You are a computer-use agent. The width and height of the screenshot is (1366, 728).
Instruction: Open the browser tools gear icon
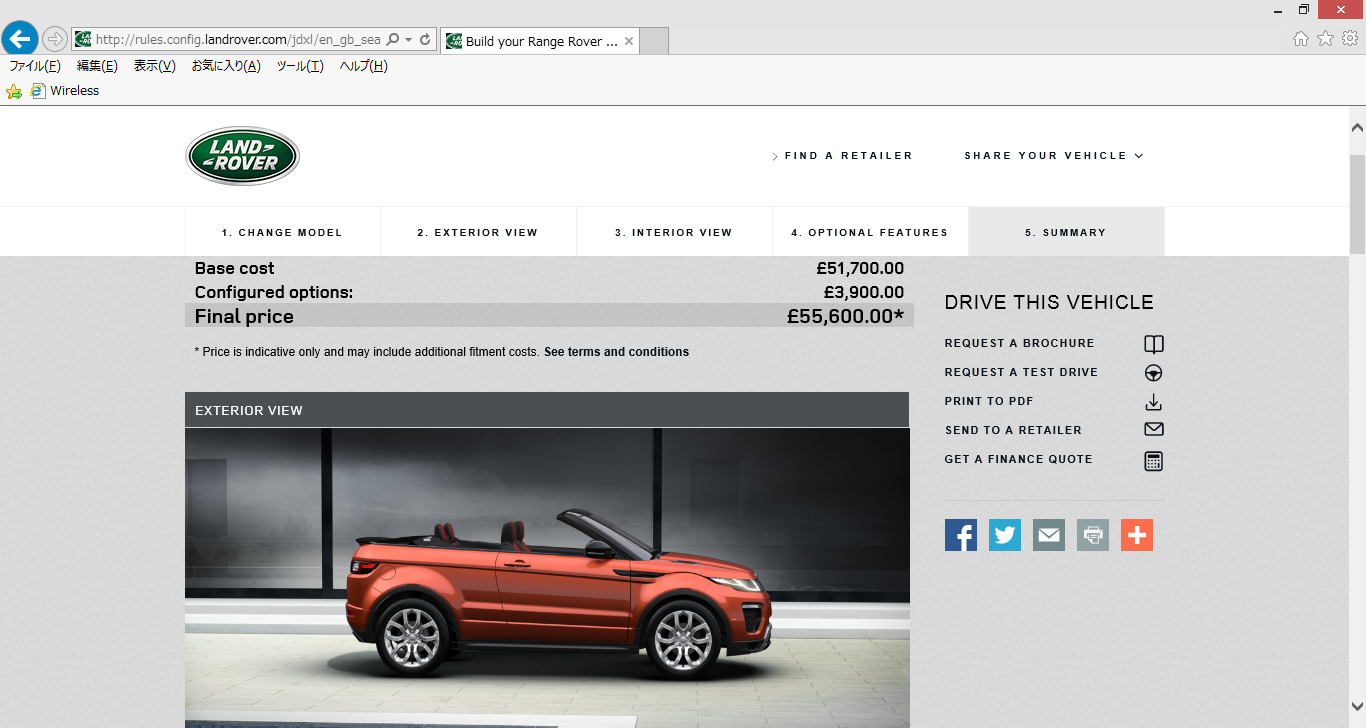1349,39
